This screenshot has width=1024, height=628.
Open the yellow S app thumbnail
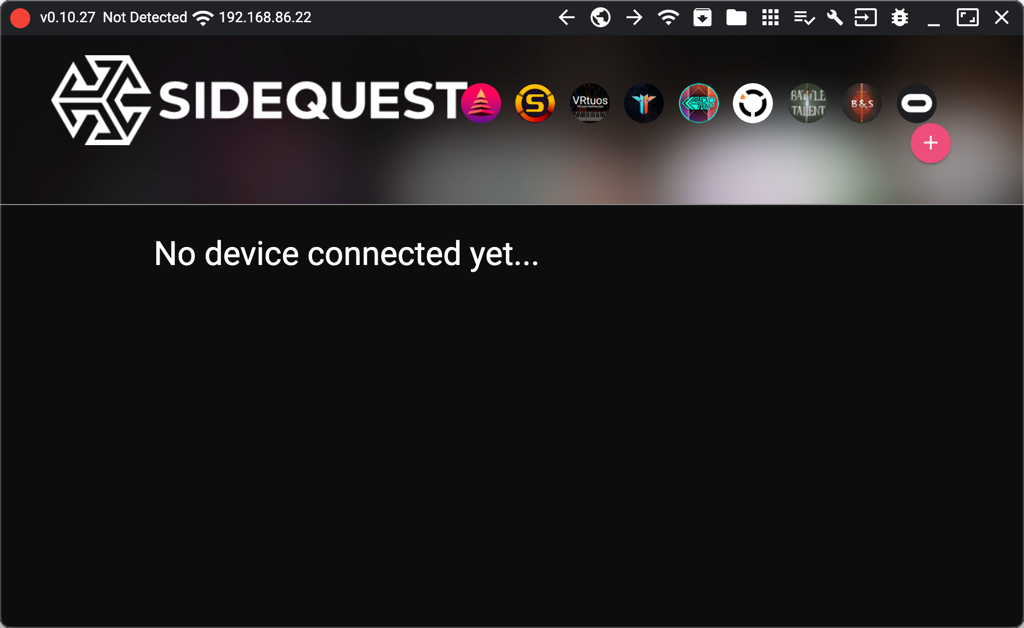[x=535, y=102]
